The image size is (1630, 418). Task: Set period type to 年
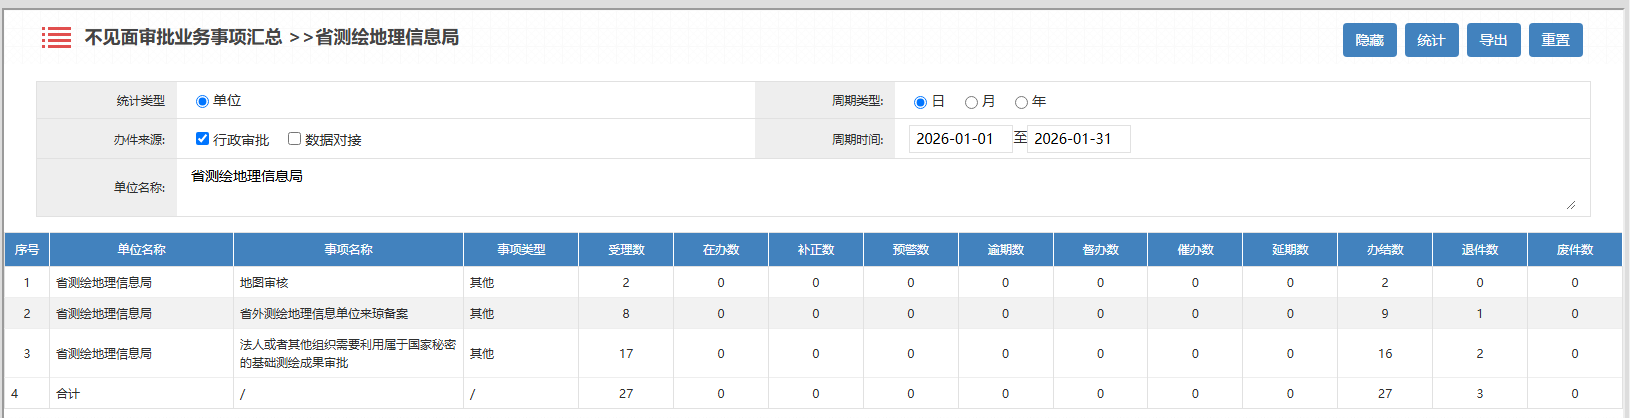(1021, 102)
